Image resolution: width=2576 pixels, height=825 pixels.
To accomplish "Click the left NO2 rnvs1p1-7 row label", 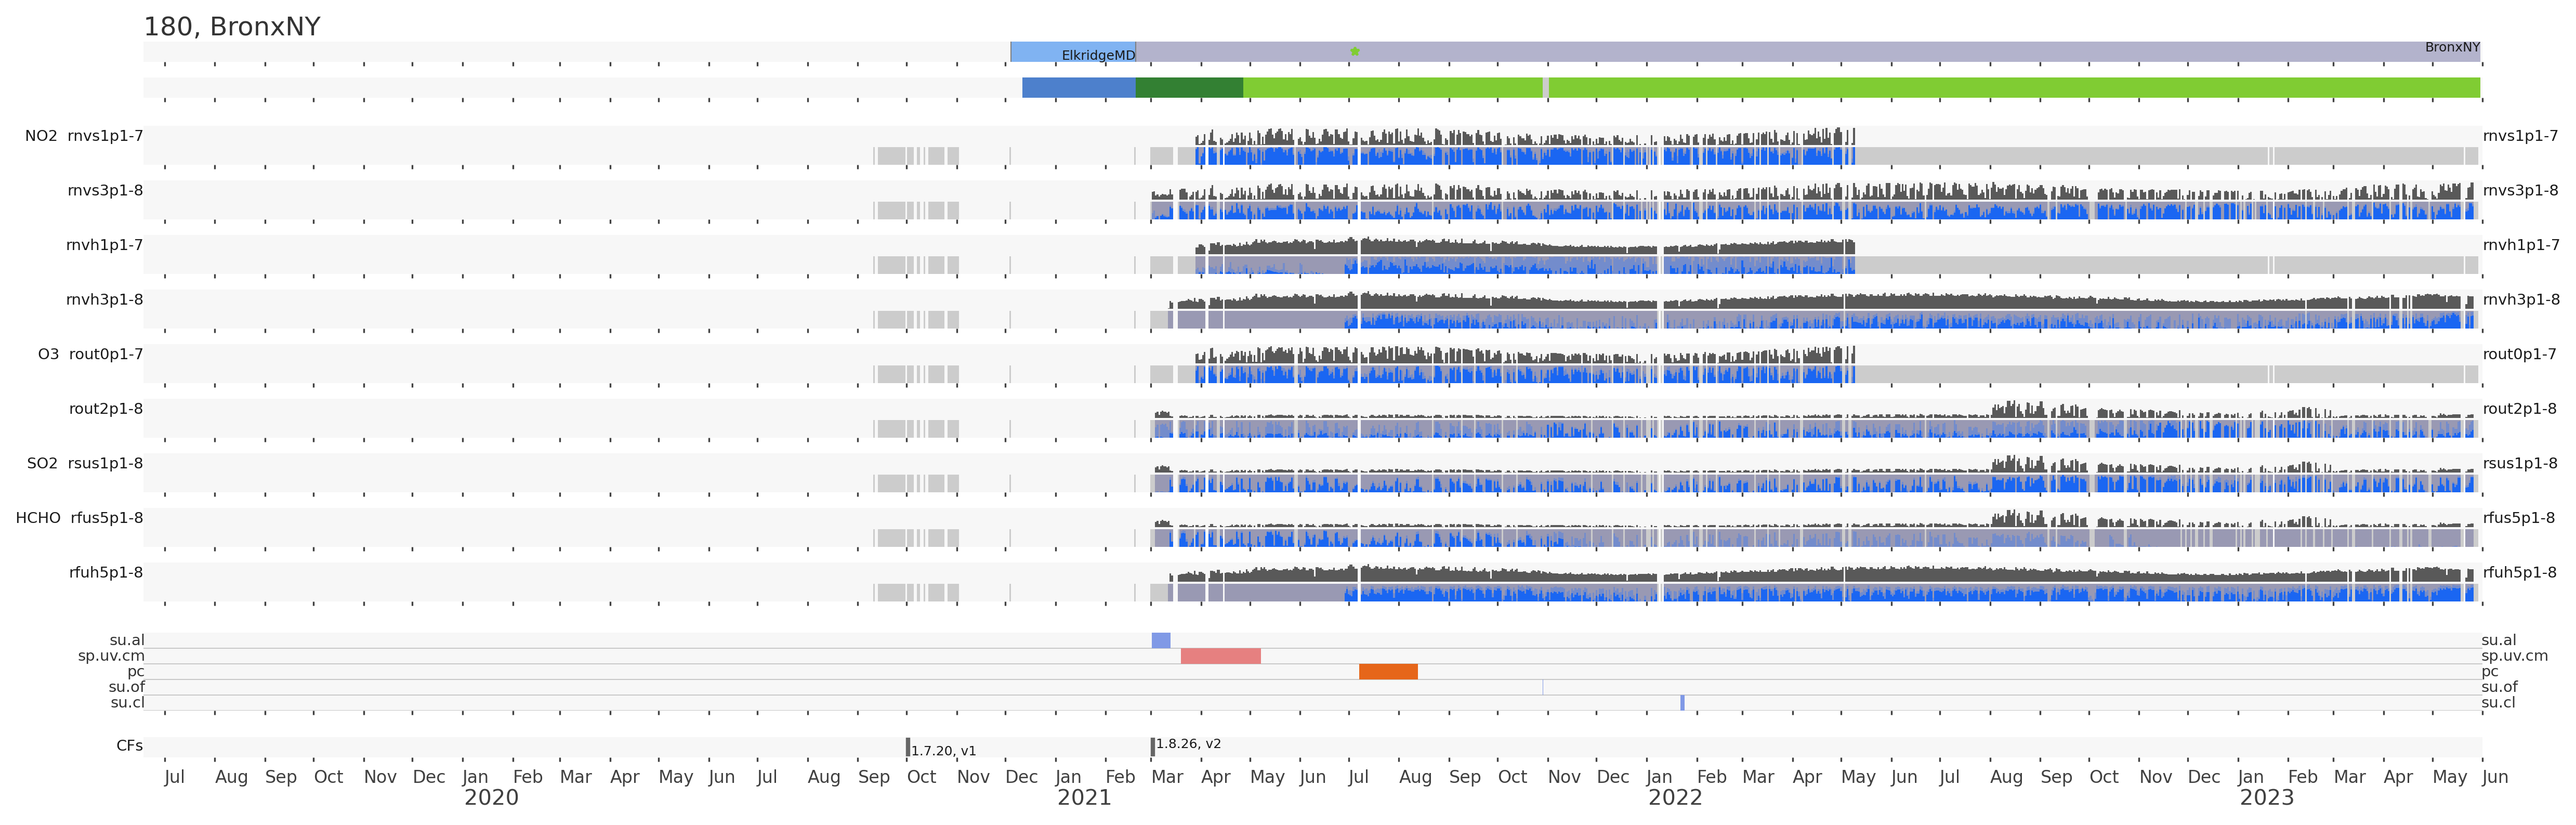I will click(84, 136).
